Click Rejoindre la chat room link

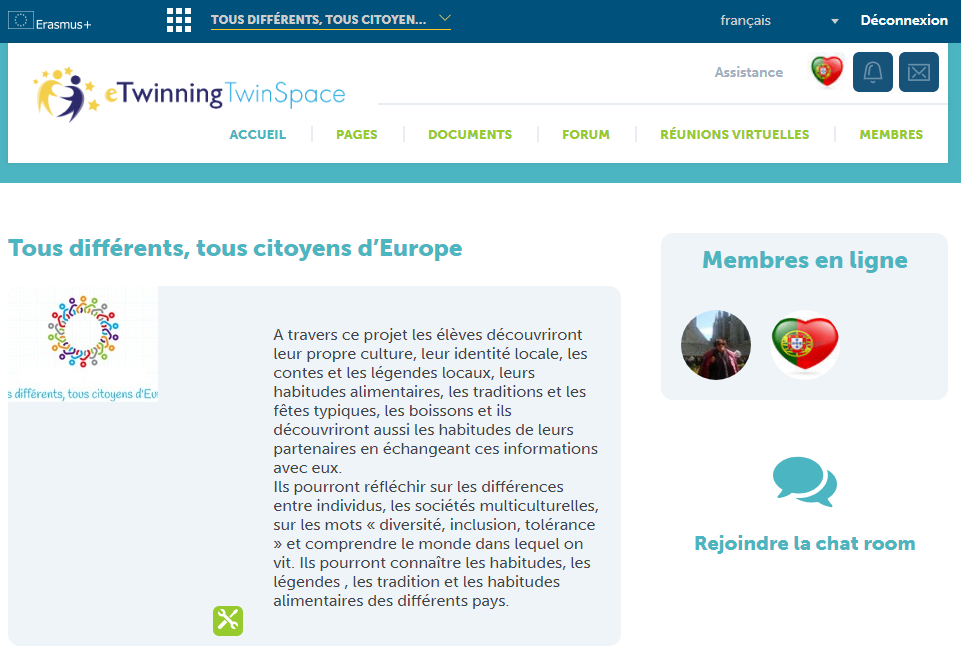pos(805,544)
